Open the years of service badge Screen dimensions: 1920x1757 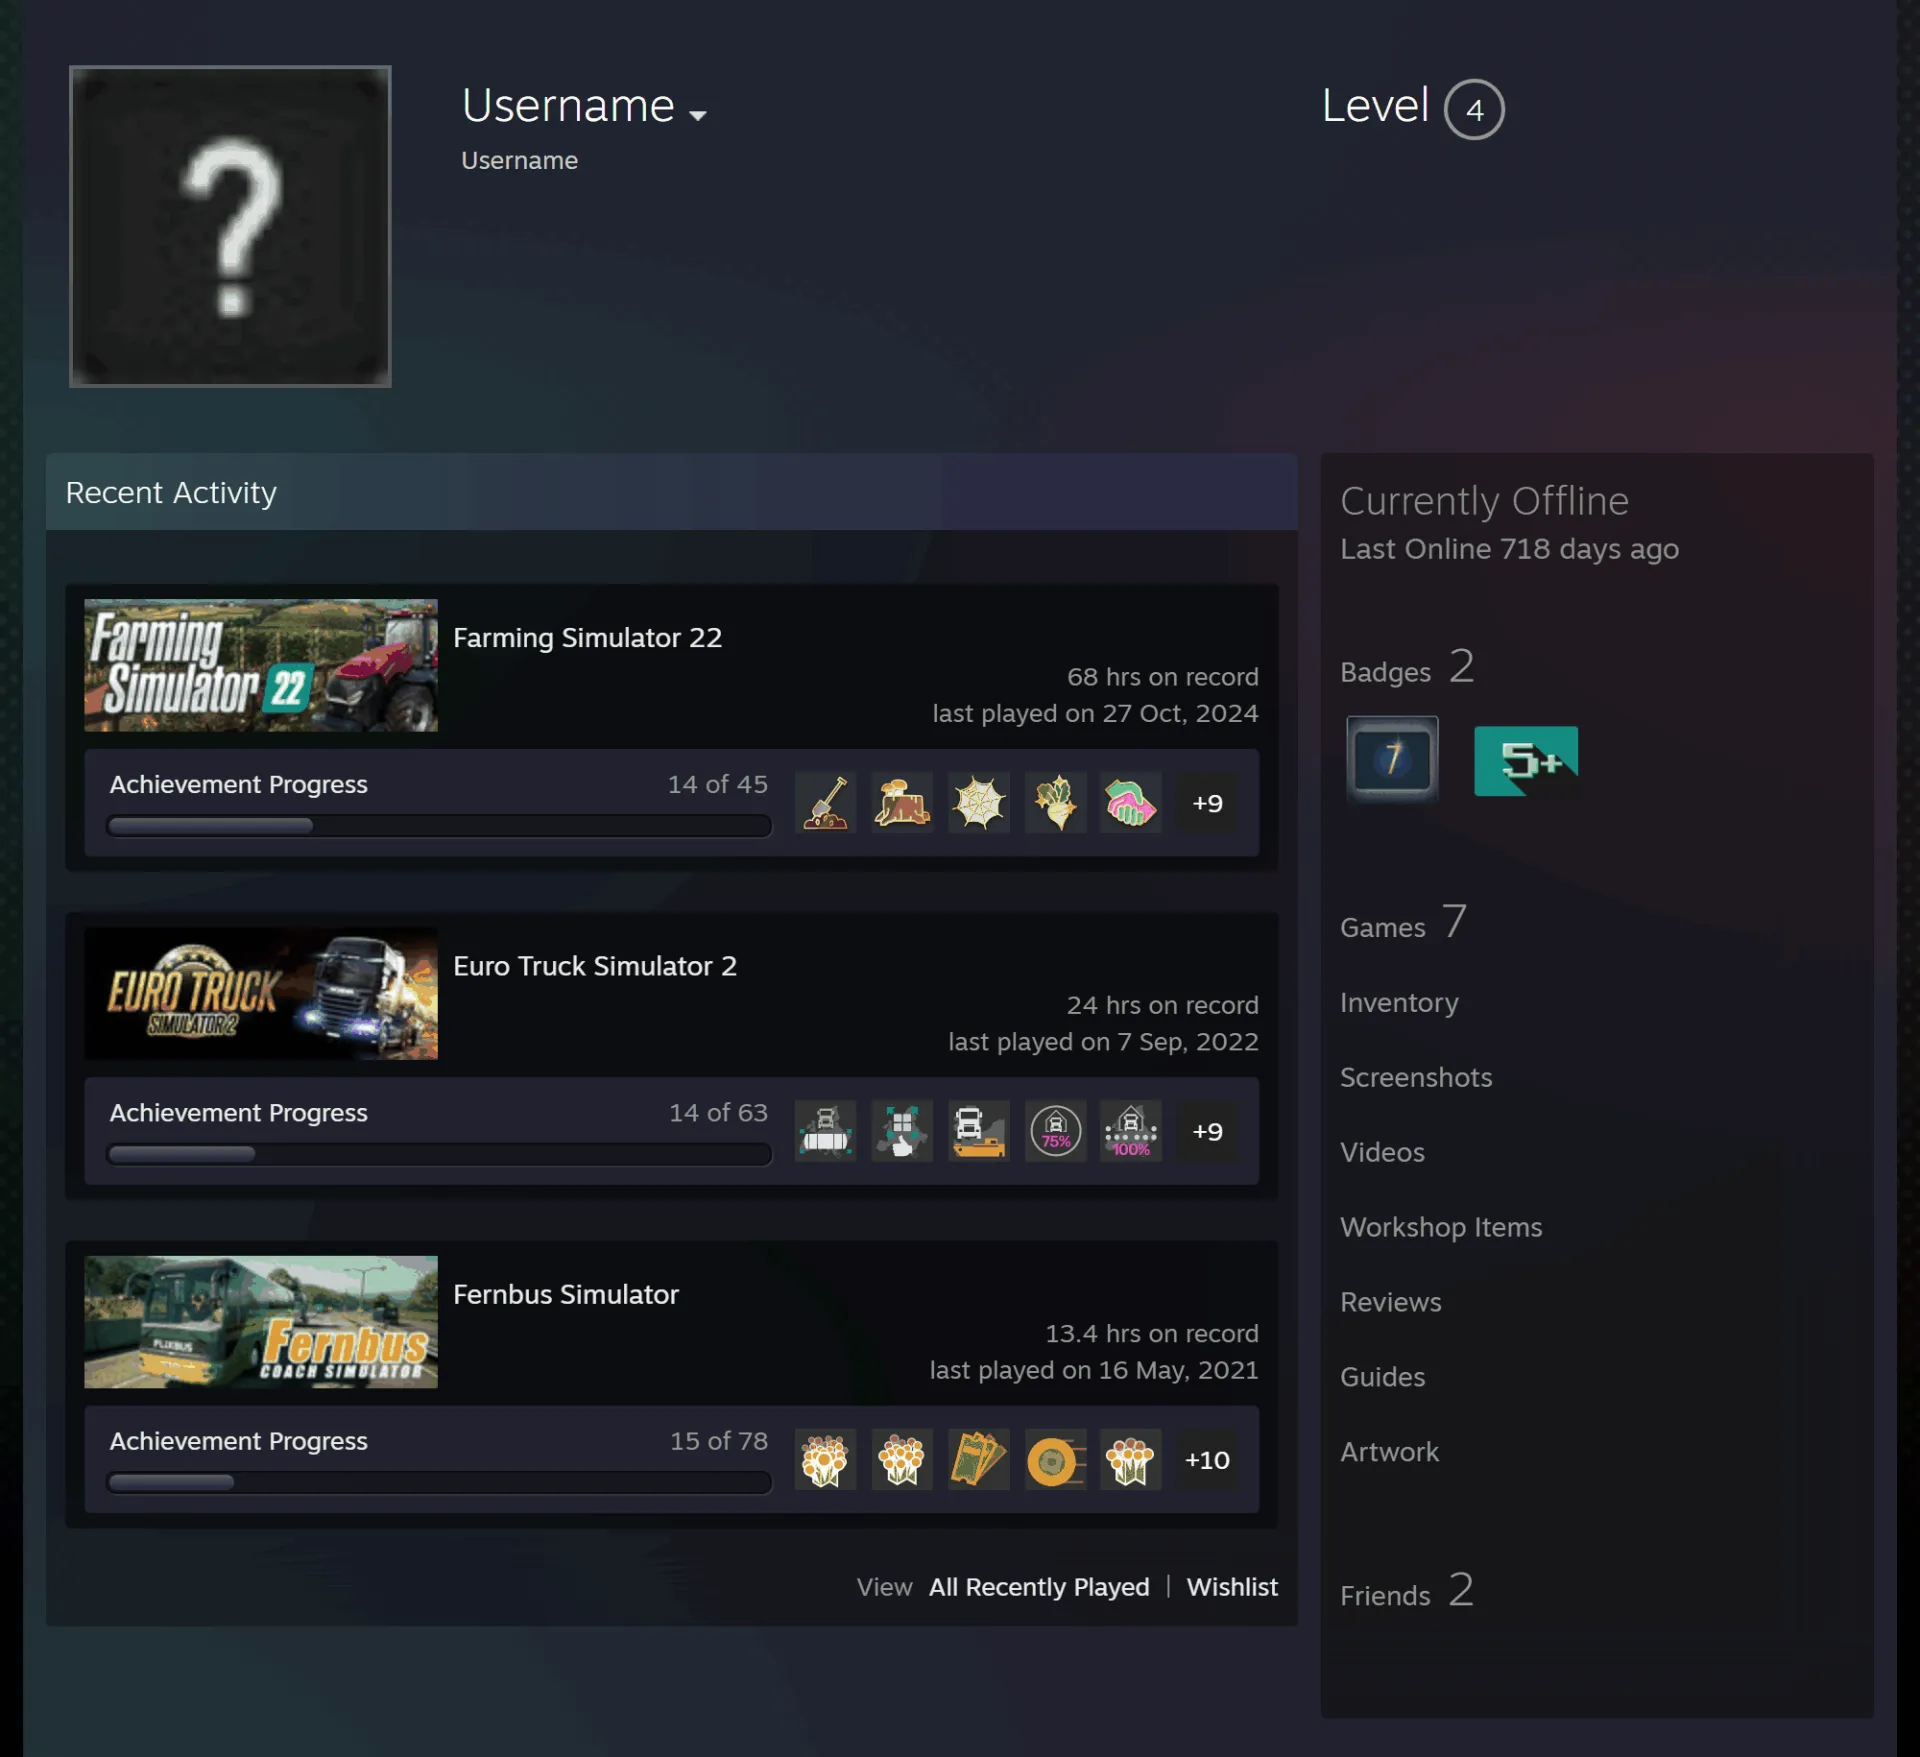coord(1392,759)
